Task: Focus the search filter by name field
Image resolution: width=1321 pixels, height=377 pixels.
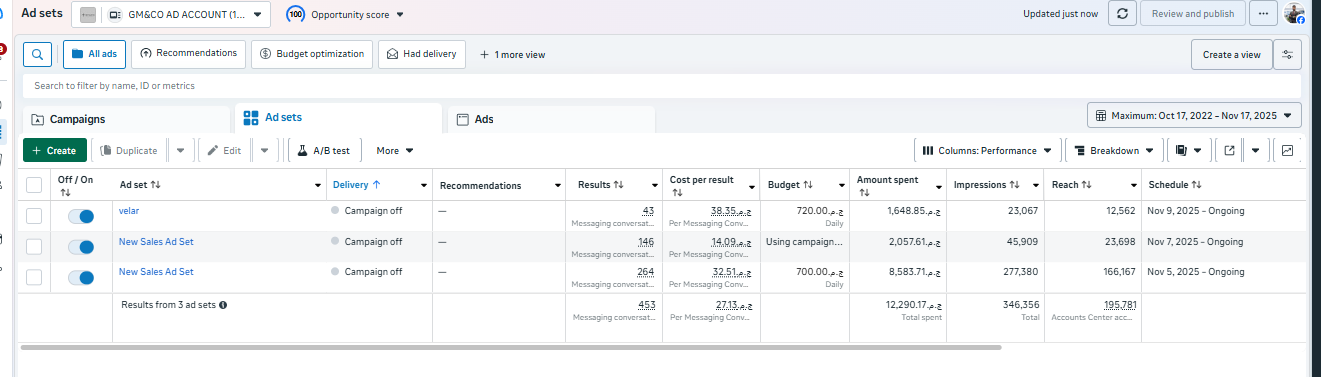Action: (661, 86)
